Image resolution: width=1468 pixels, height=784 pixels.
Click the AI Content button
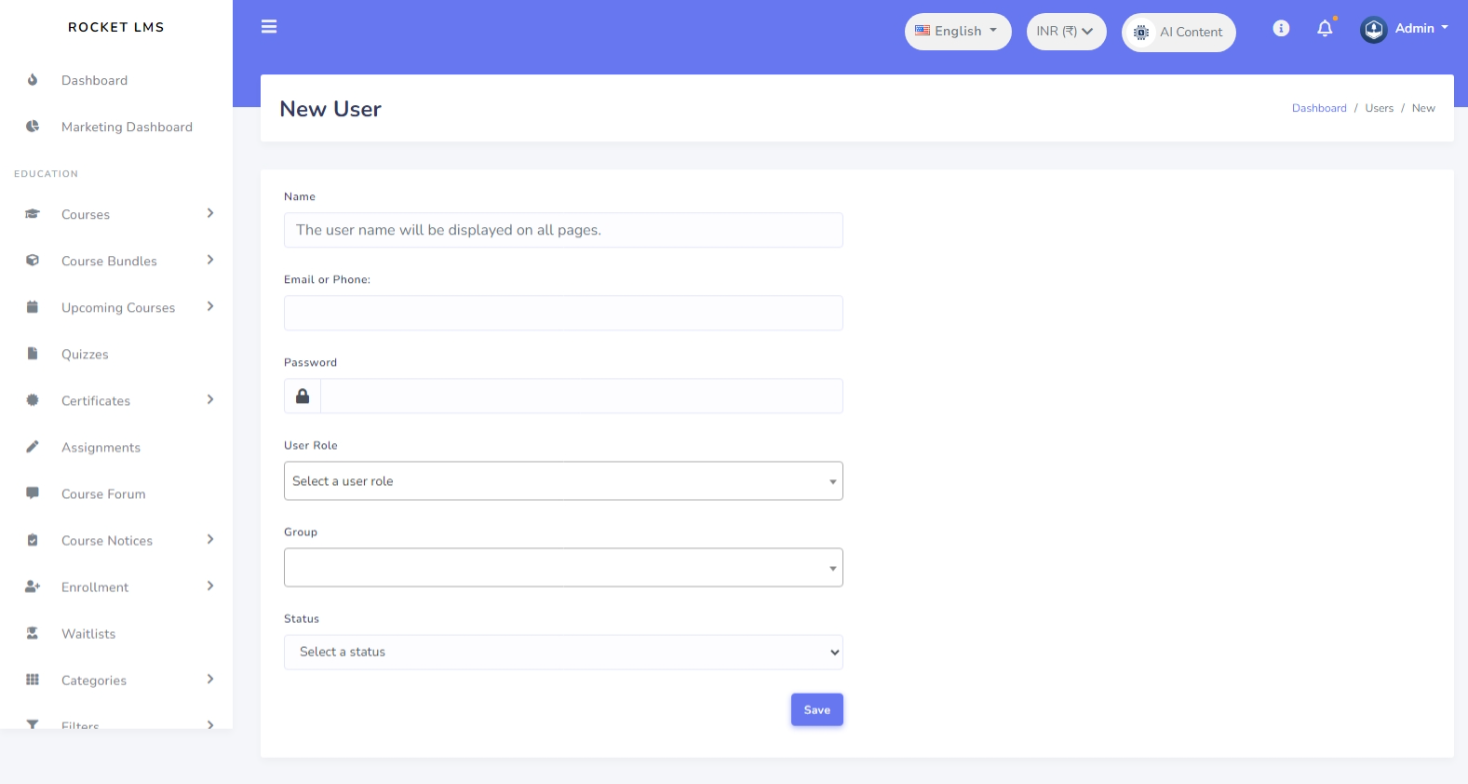pos(1179,32)
